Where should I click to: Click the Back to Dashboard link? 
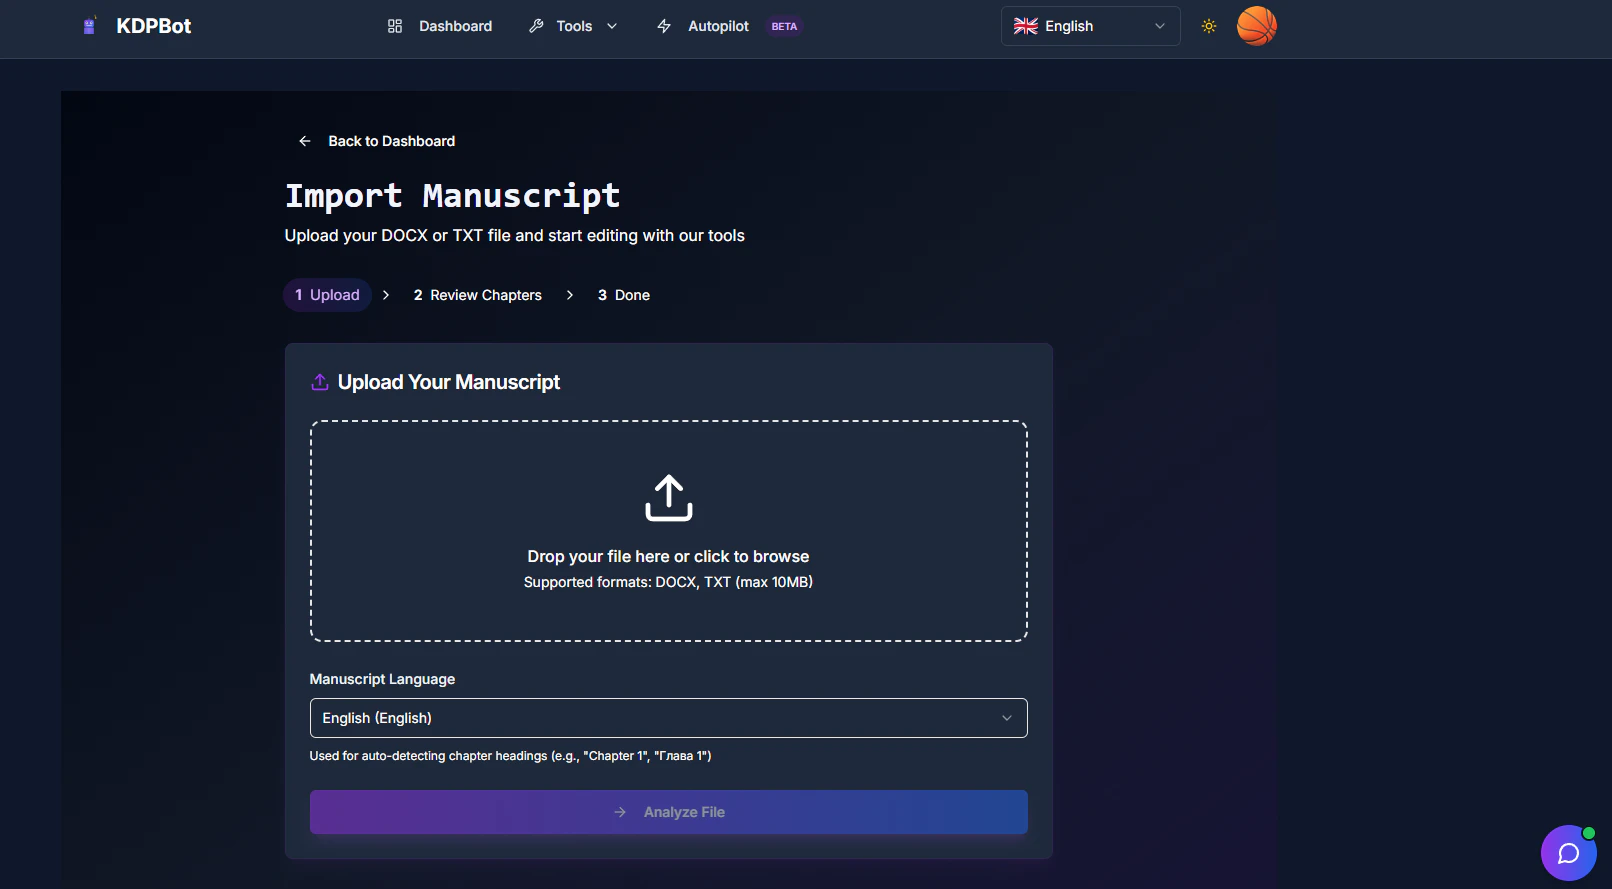tap(377, 141)
